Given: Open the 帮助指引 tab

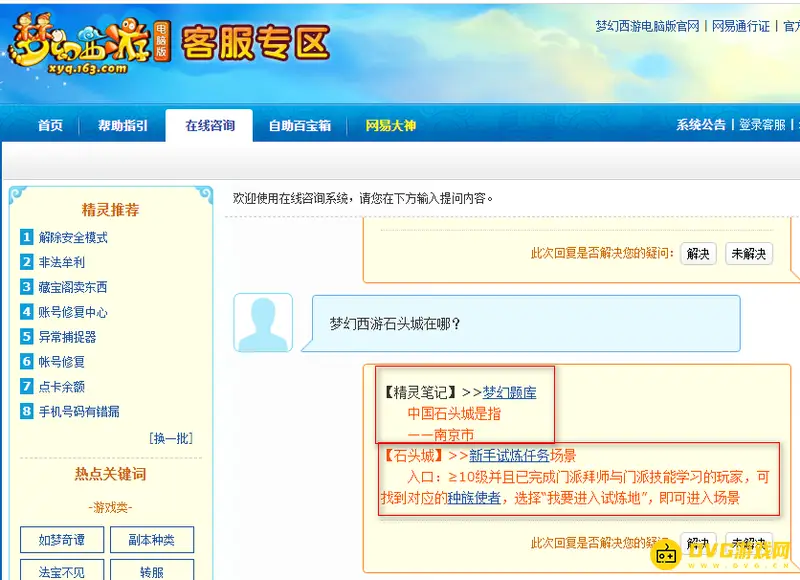Looking at the screenshot, I should coord(122,125).
